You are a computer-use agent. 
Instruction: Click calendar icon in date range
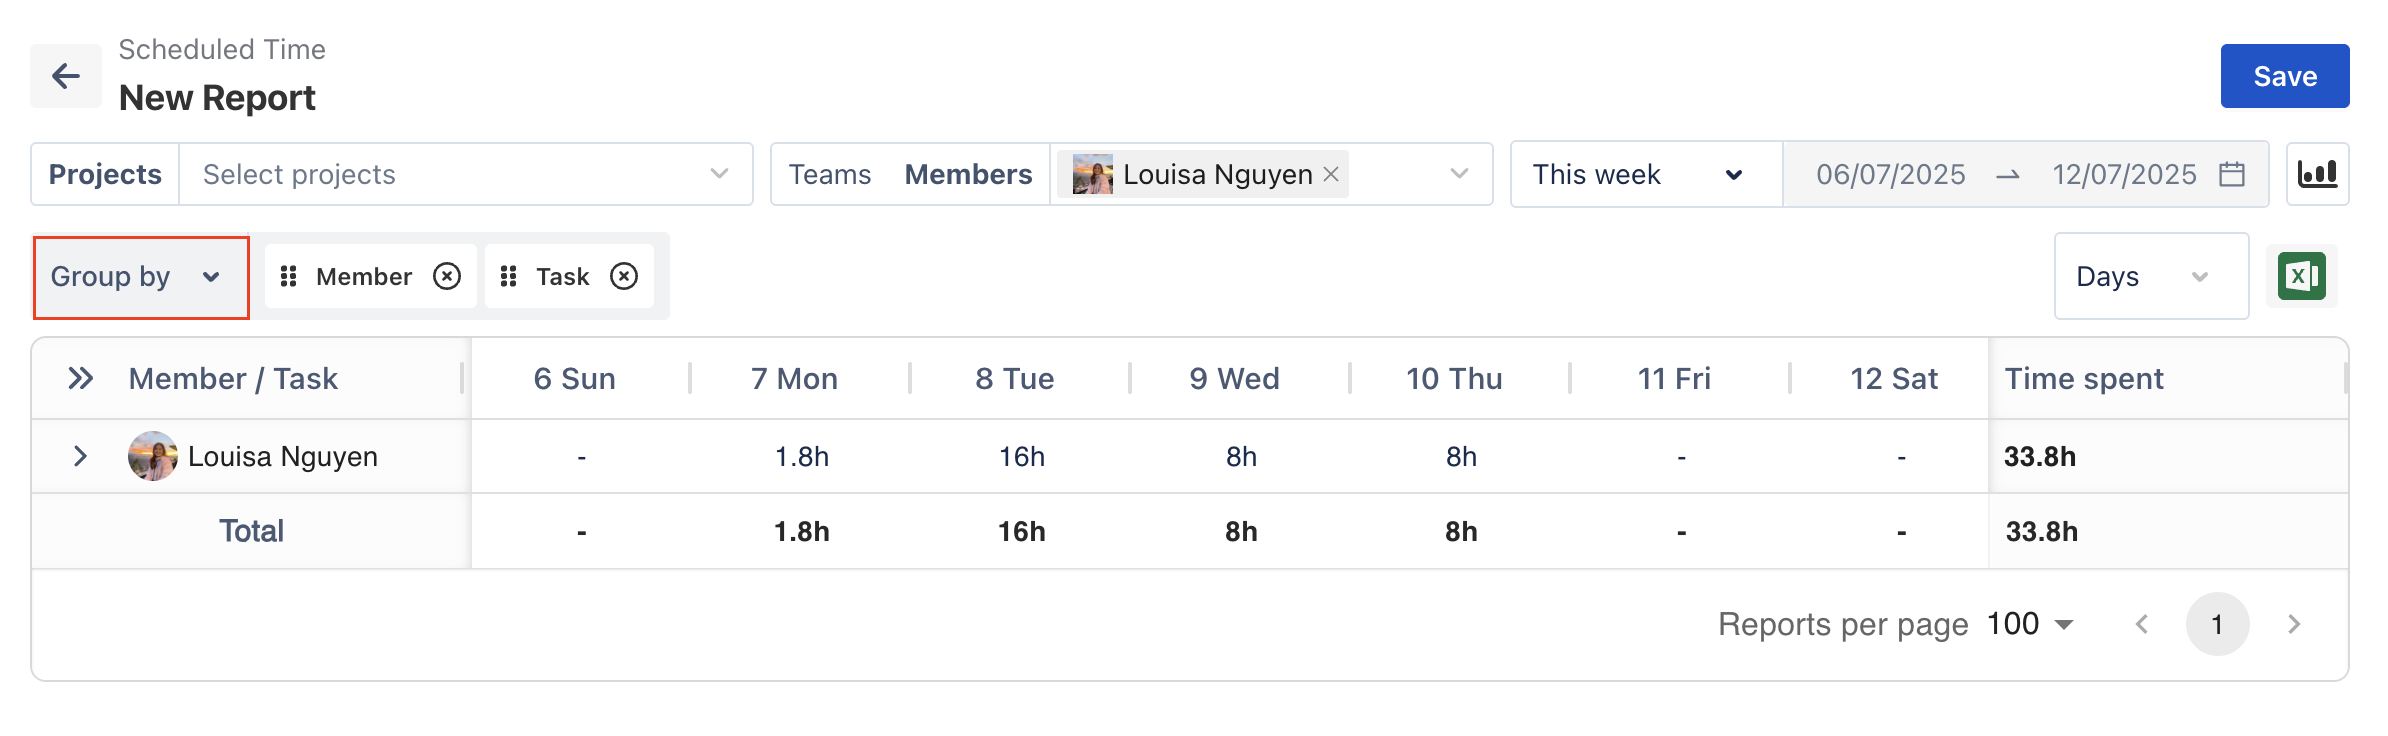coord(2232,174)
